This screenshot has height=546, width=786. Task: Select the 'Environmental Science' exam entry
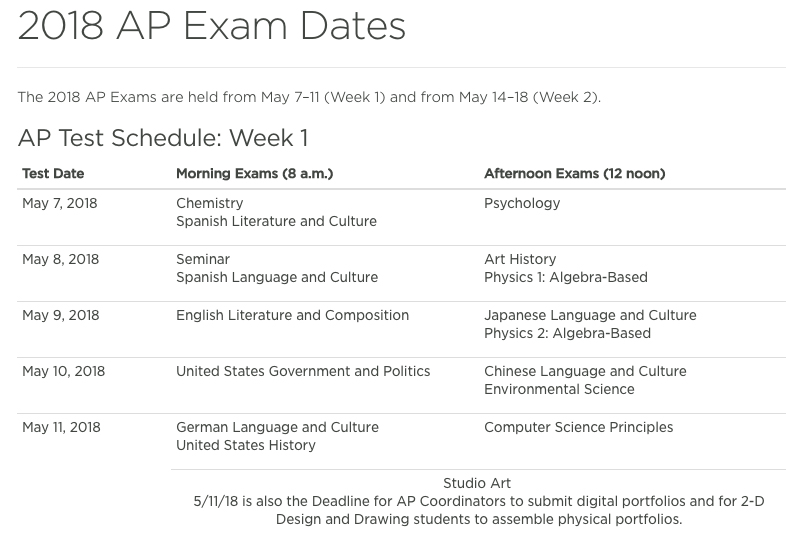(x=559, y=389)
